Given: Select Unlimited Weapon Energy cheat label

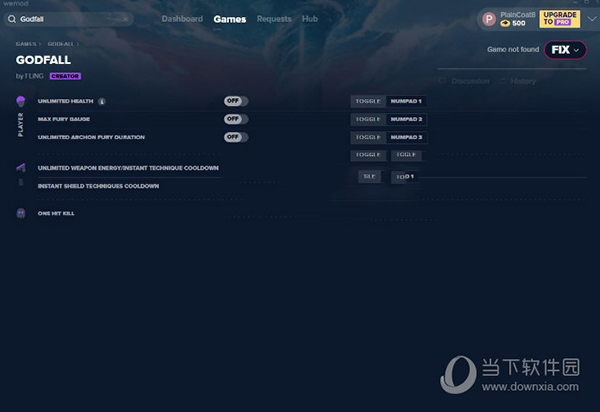Looking at the screenshot, I should (x=128, y=168).
